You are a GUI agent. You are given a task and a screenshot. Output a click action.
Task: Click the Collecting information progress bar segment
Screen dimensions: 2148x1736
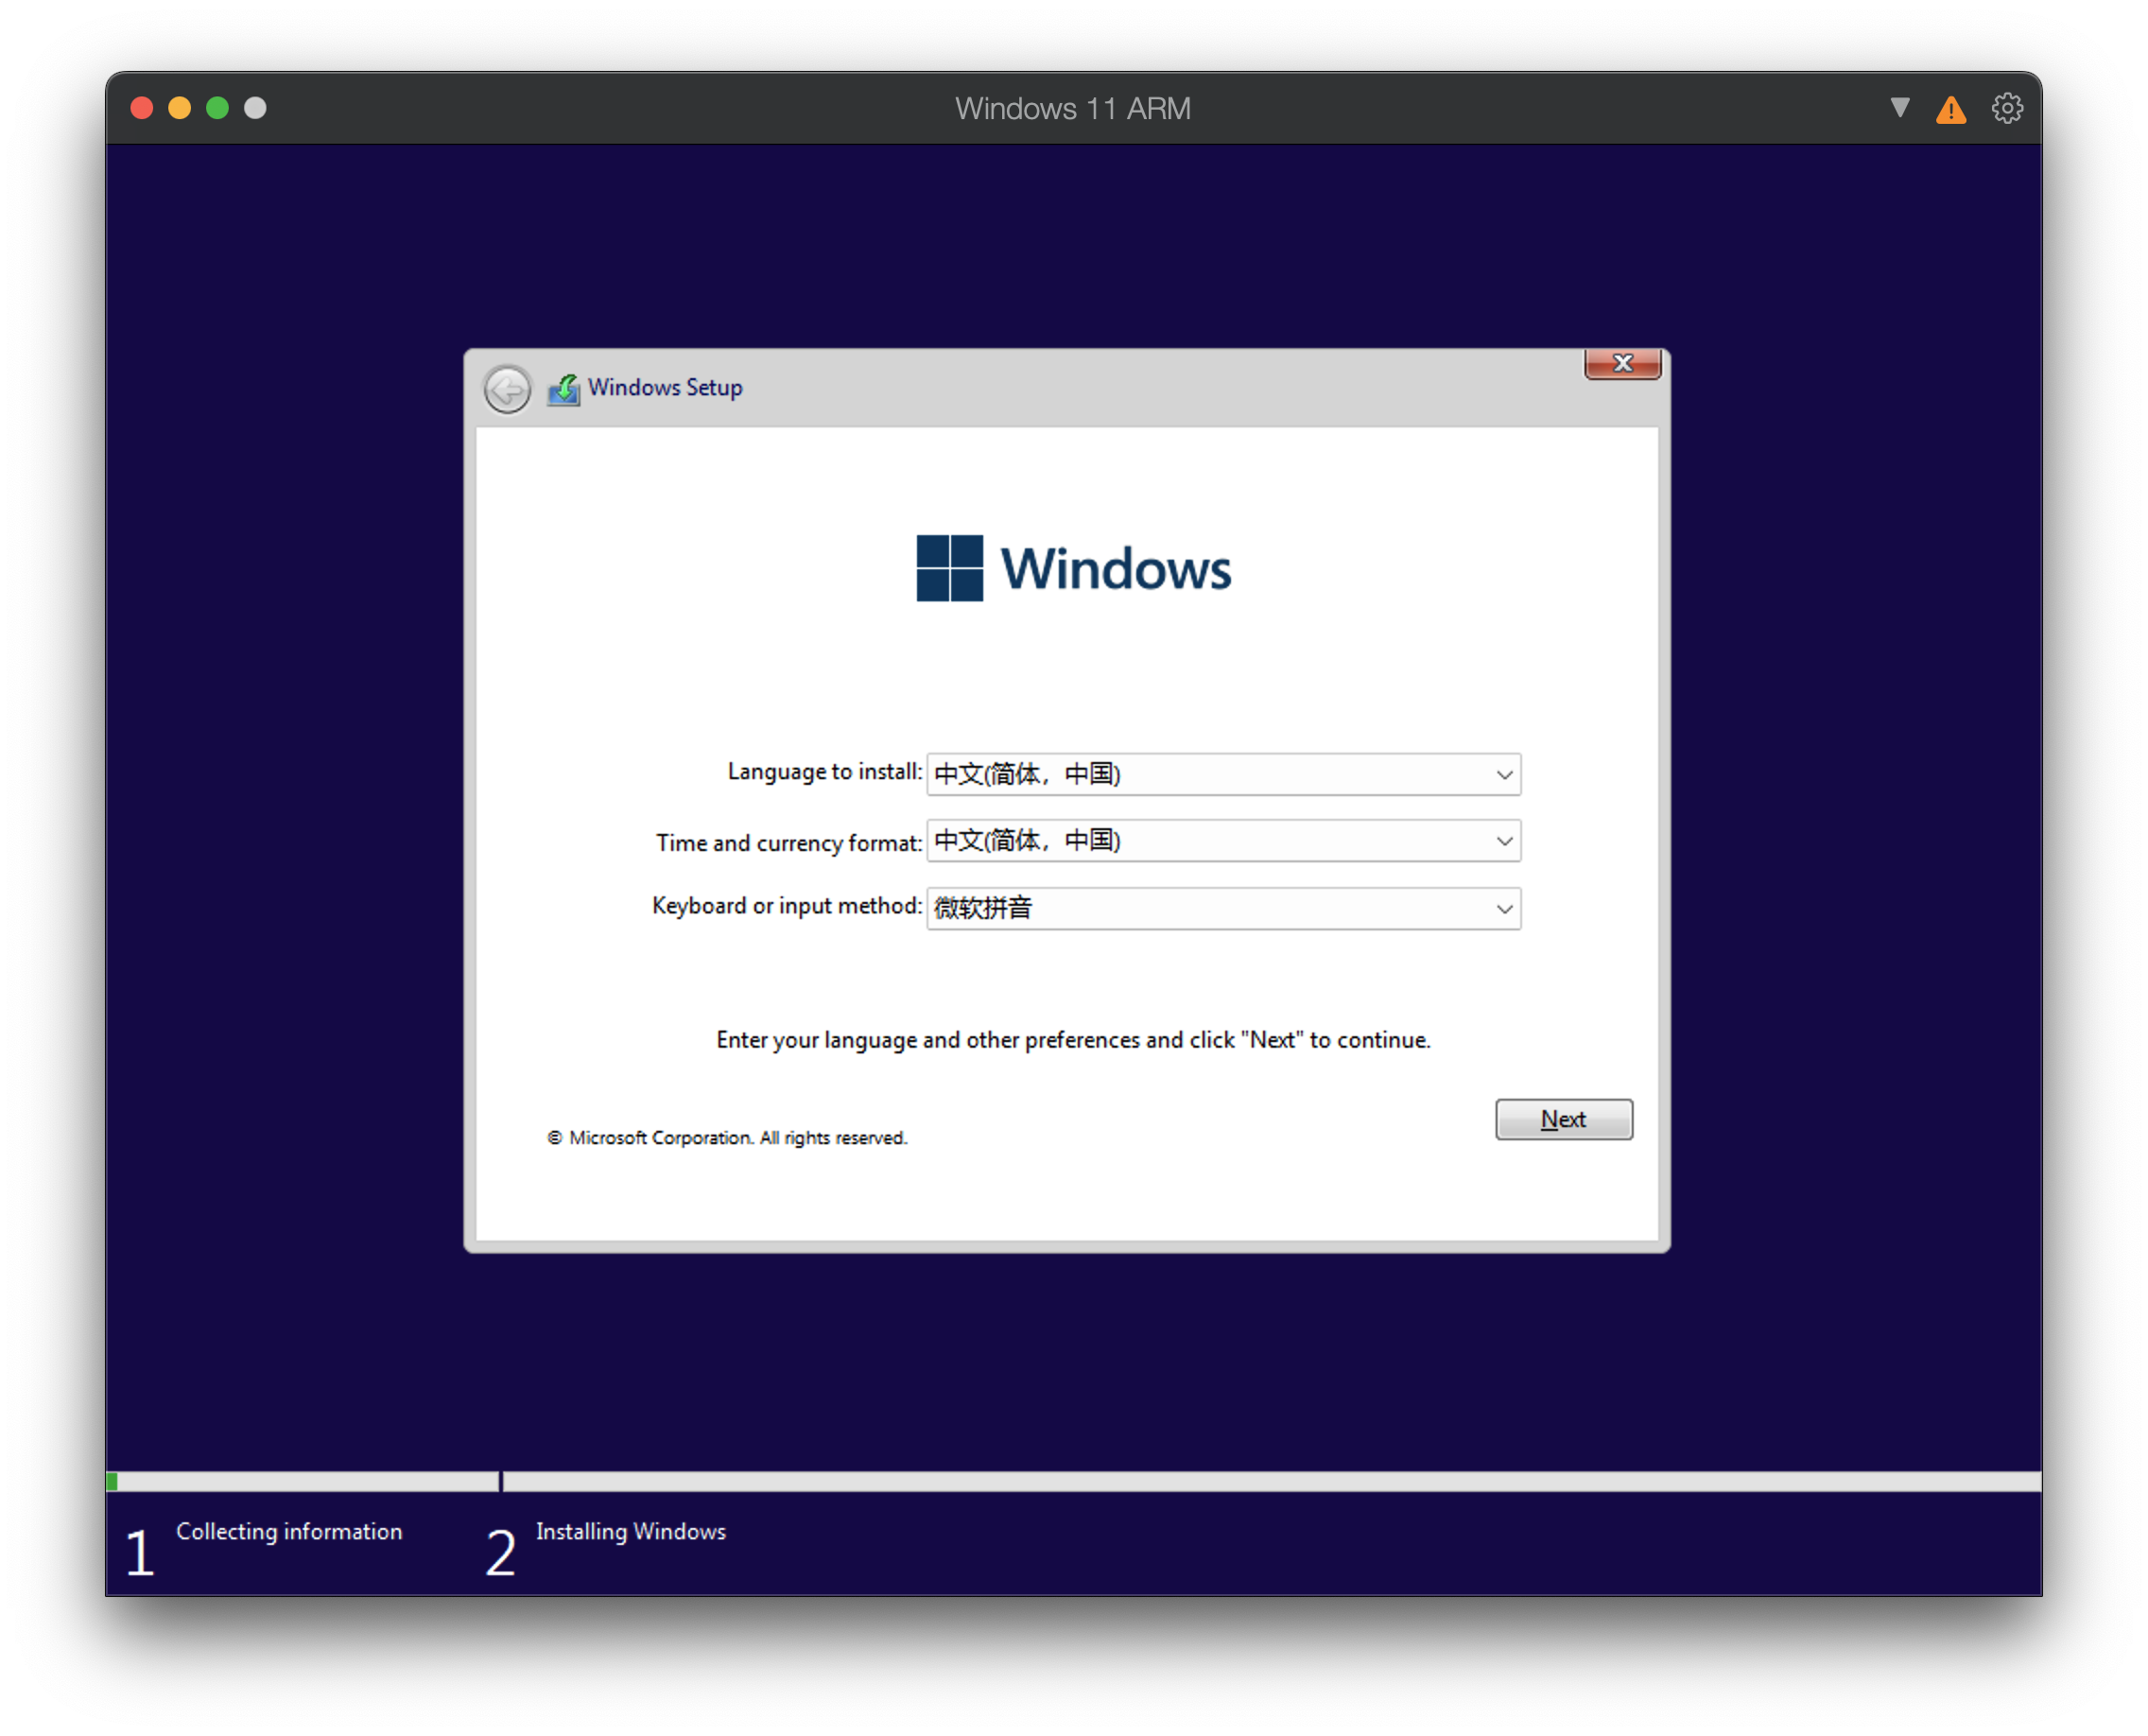[303, 1481]
